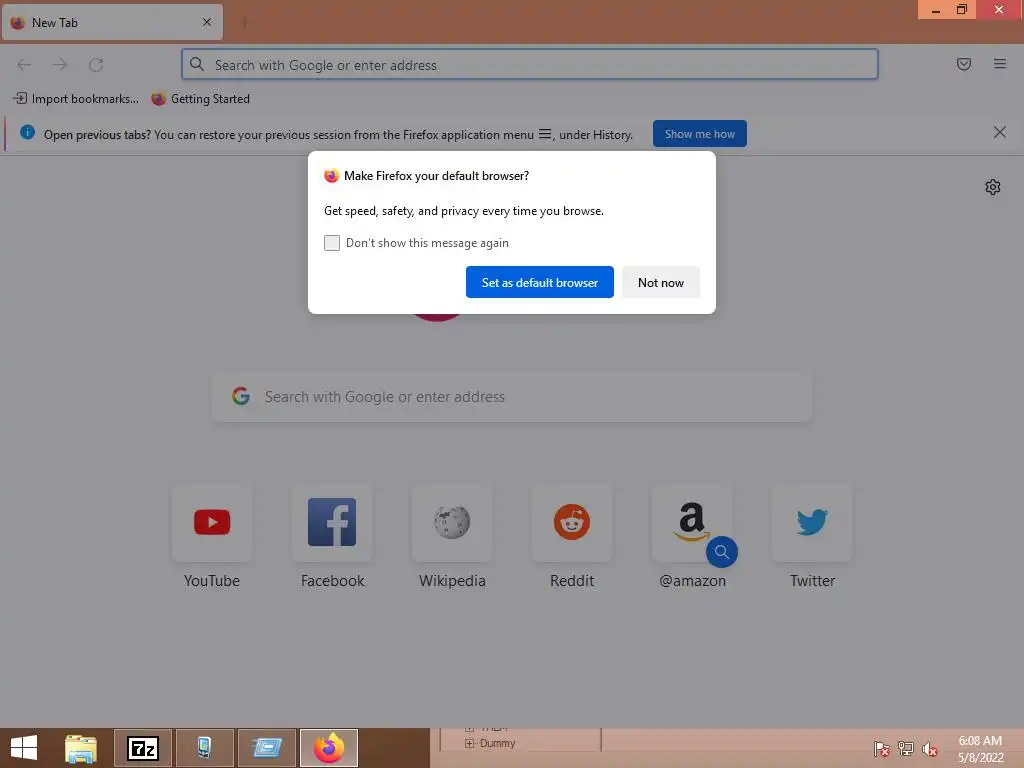
Task: Expand Dummy tree node in background window
Action: click(470, 743)
